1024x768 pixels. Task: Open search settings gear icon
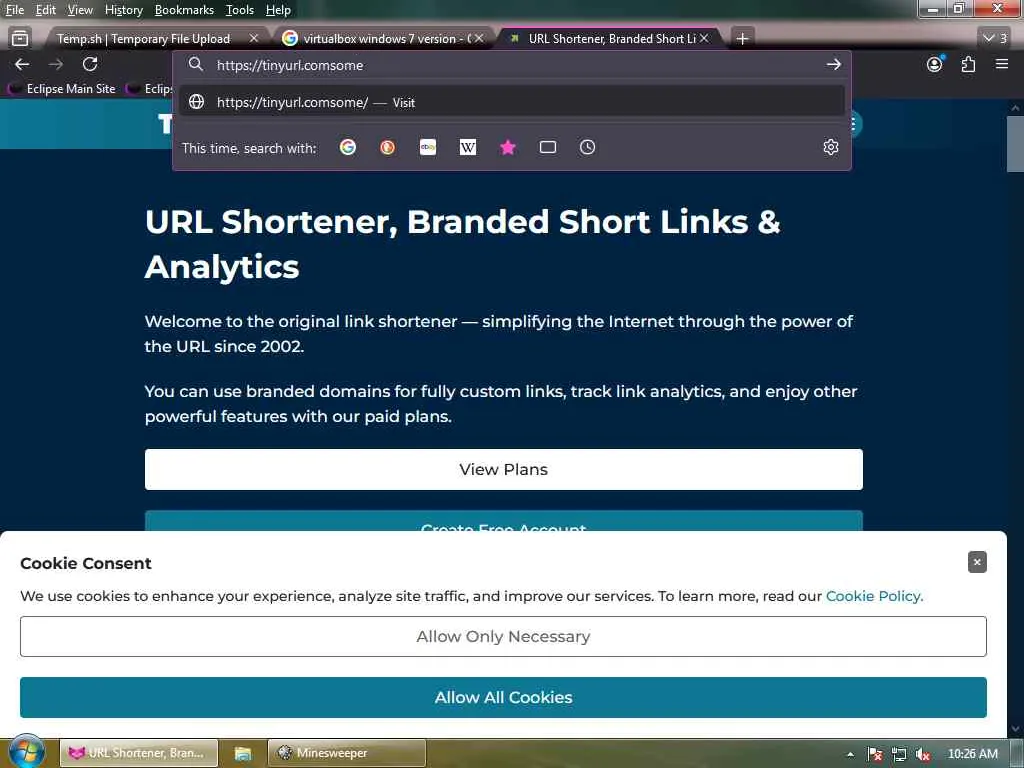point(831,148)
